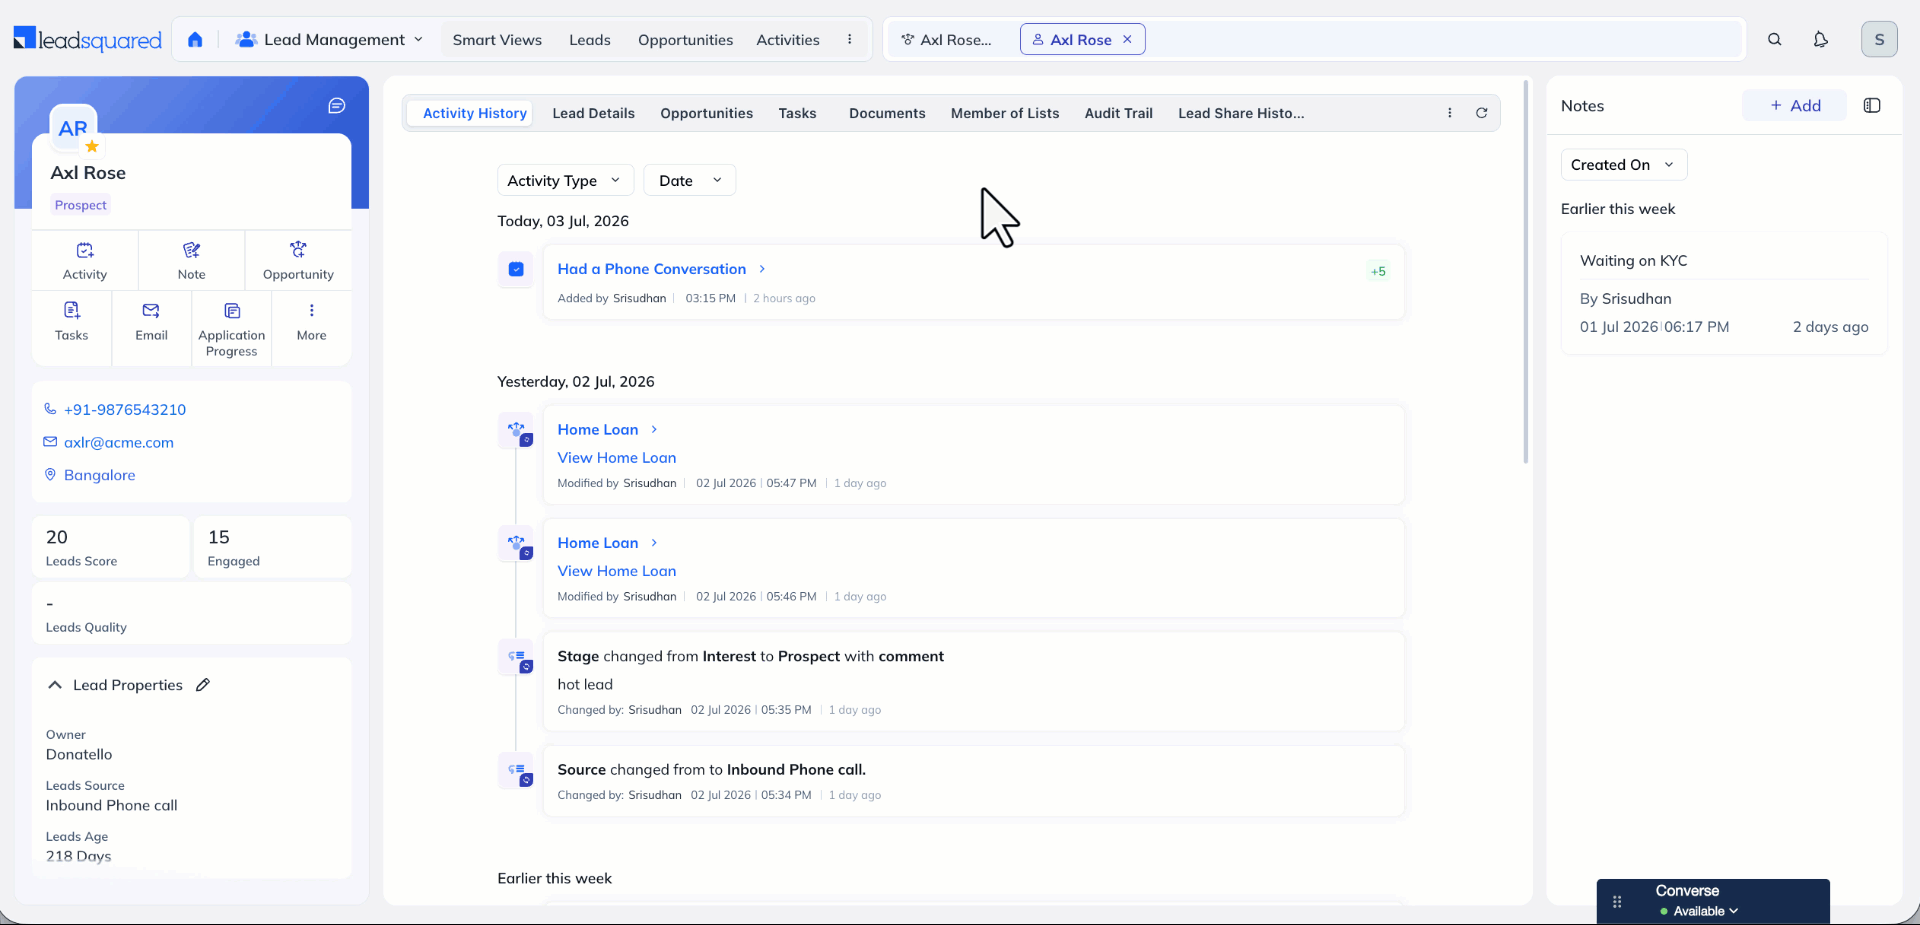This screenshot has height=925, width=1920.
Task: Add an Activity from quick actions
Action: pos(85,260)
